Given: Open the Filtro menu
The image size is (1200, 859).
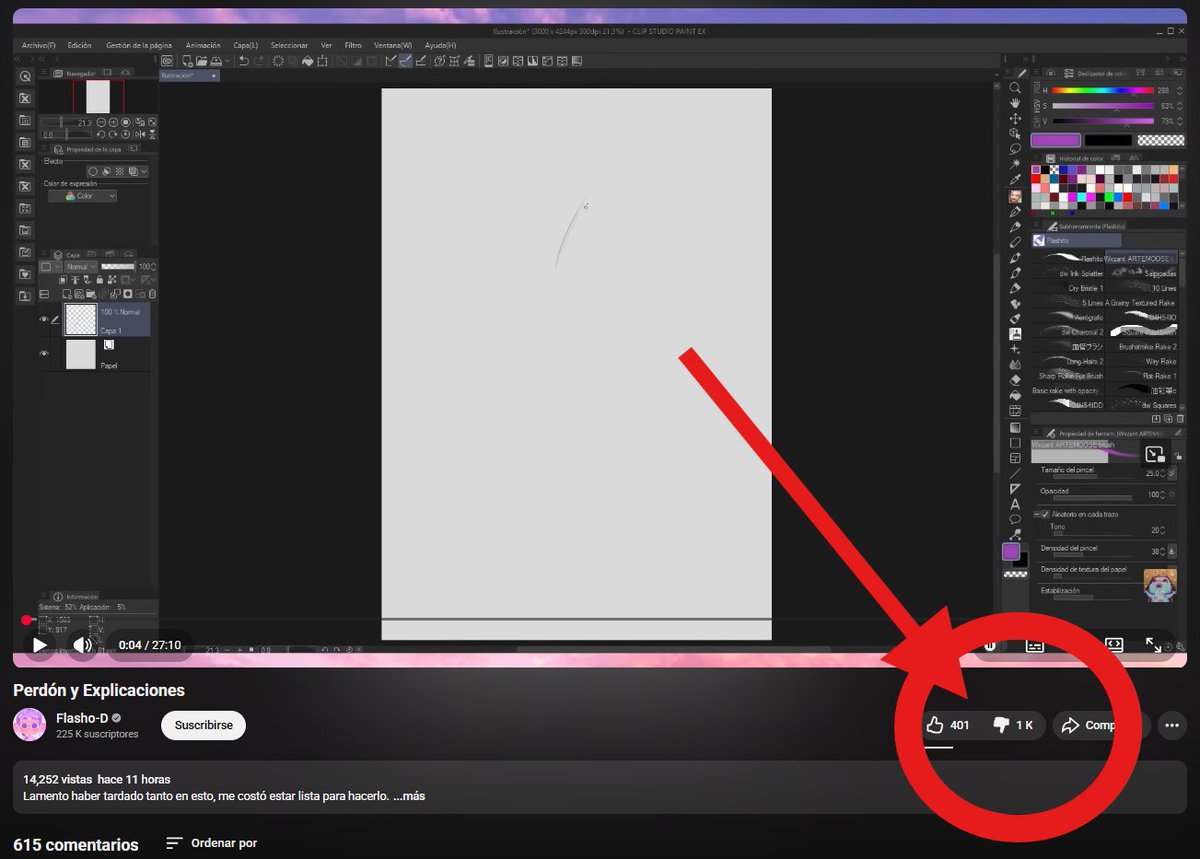Looking at the screenshot, I should click(x=353, y=45).
